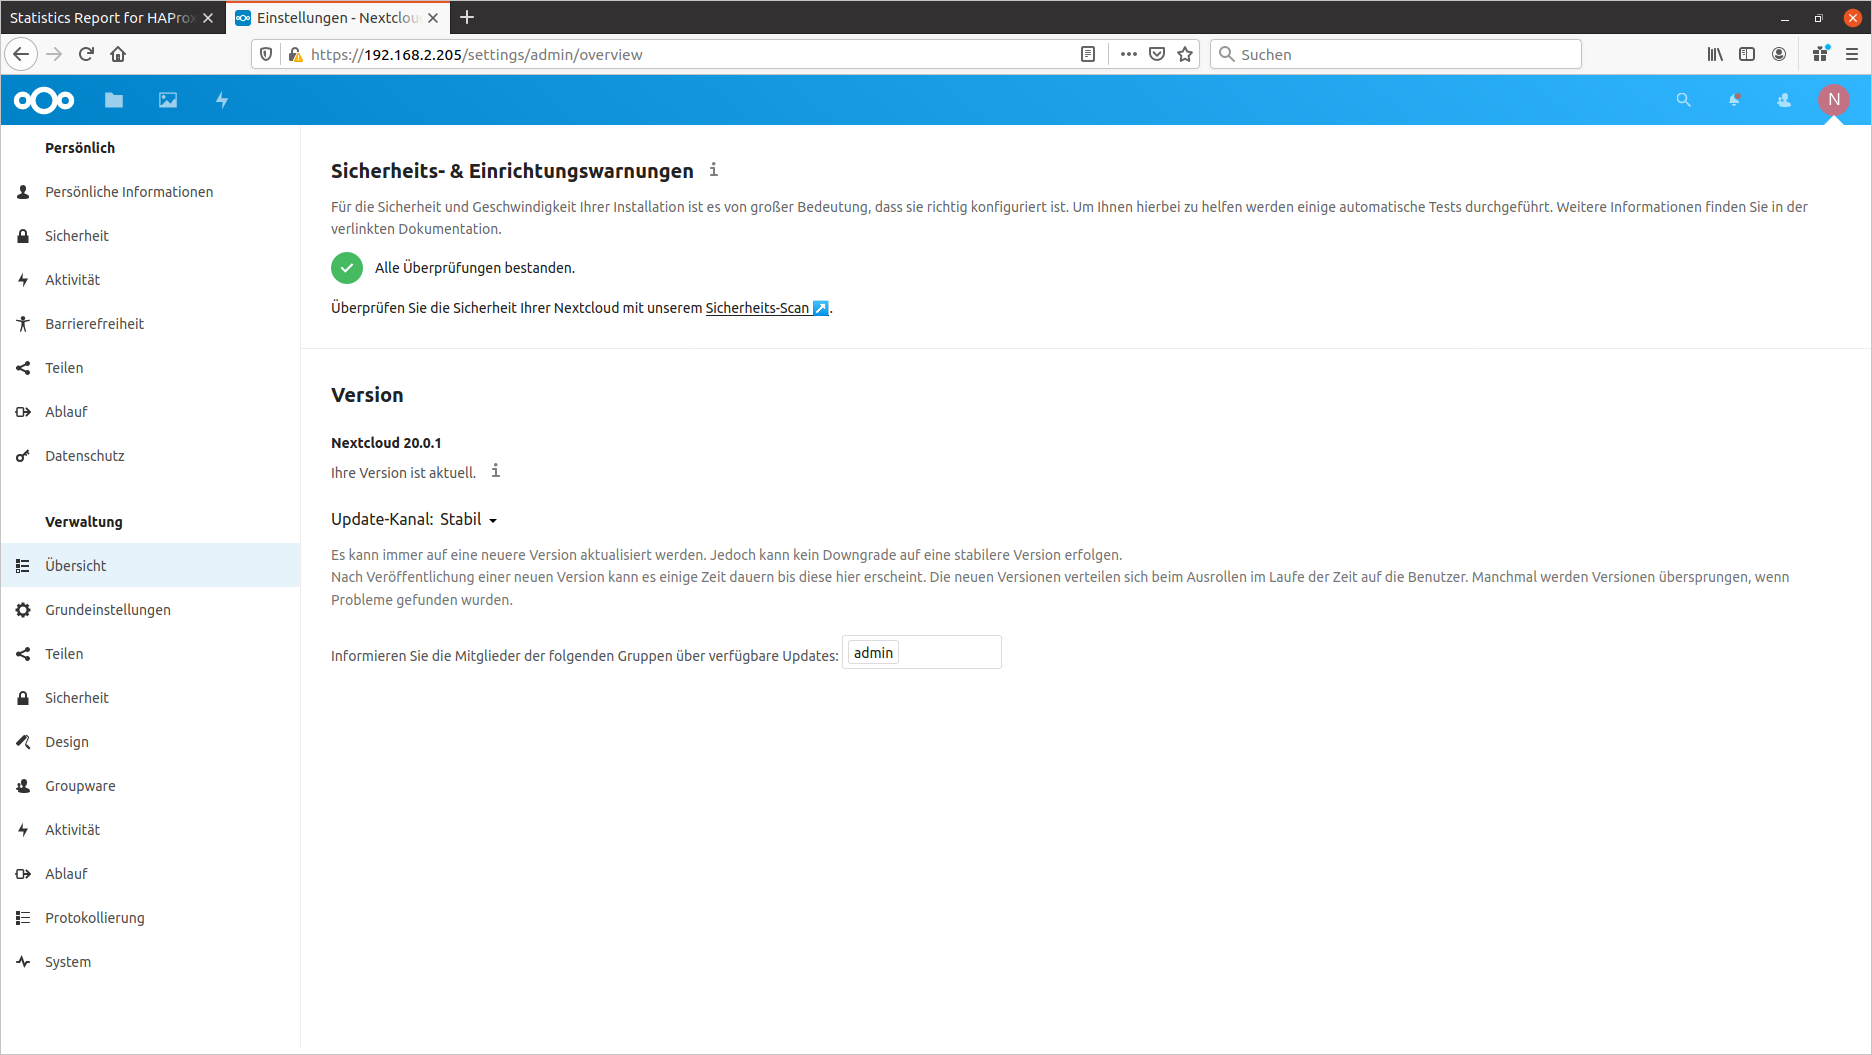Image resolution: width=1872 pixels, height=1055 pixels.
Task: Open new browser tab with plus
Action: (467, 17)
